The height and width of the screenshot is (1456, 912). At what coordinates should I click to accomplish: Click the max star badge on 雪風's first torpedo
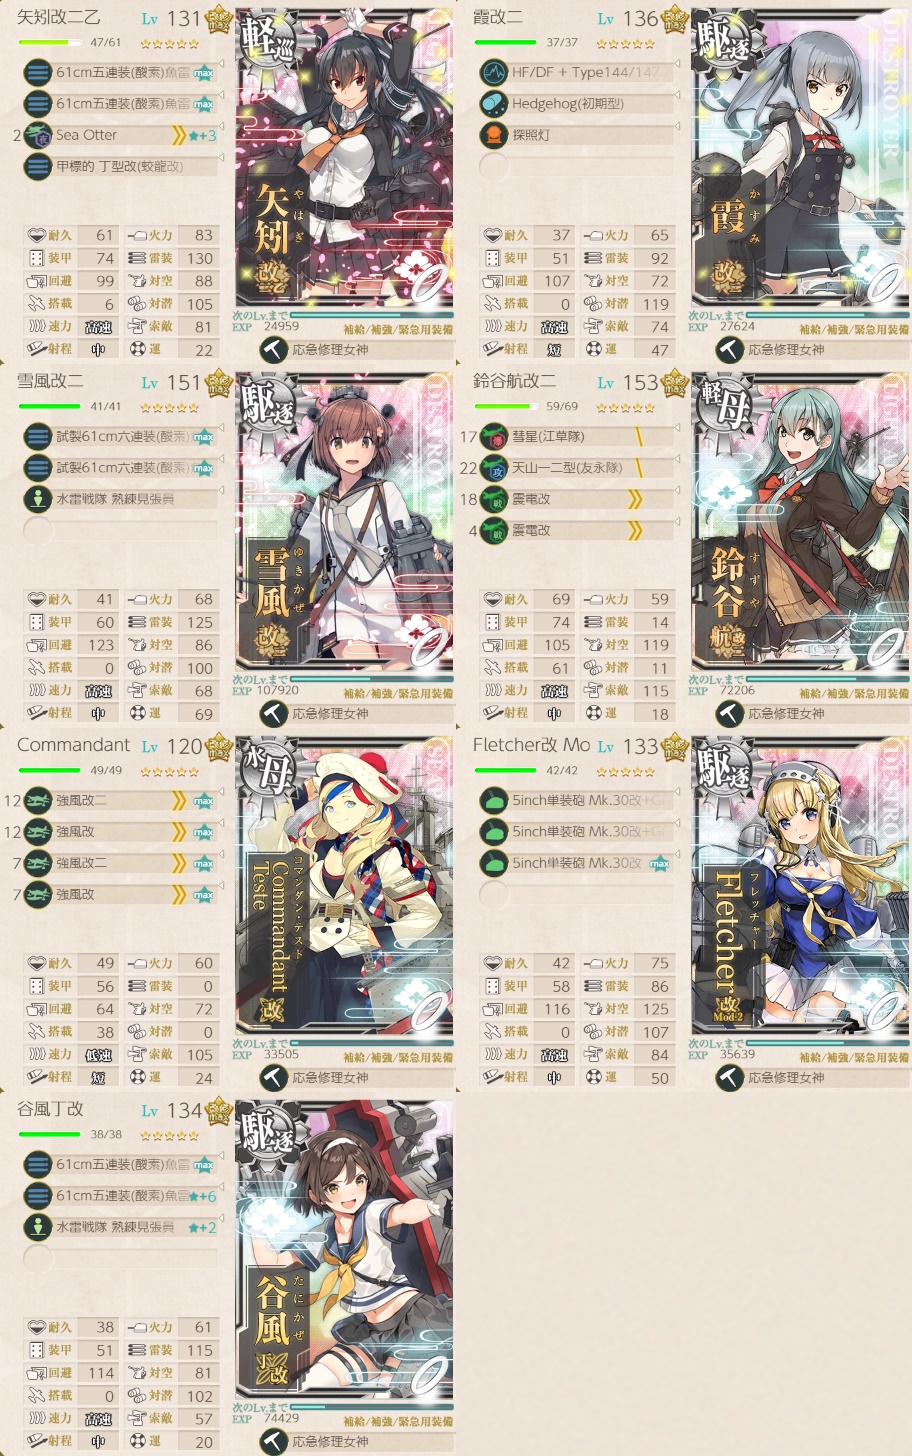(x=204, y=437)
